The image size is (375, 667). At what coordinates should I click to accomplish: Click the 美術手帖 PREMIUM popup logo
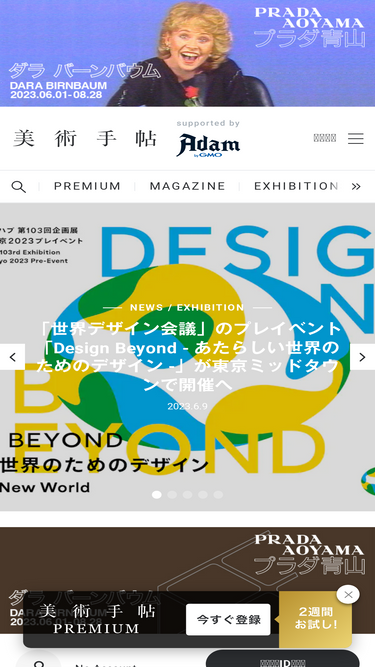97,619
